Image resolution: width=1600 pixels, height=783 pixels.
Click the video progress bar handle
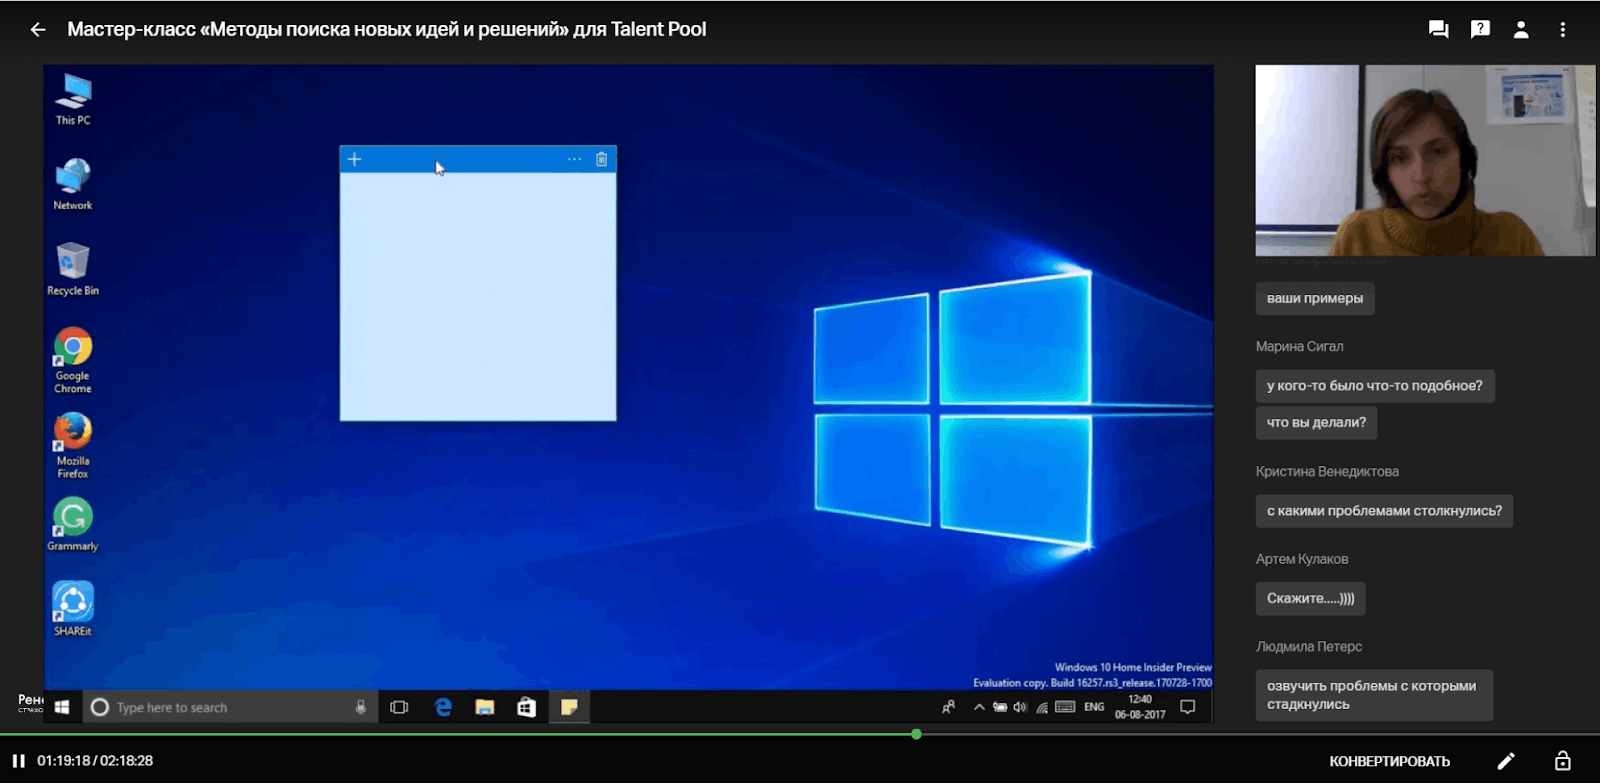[916, 735]
